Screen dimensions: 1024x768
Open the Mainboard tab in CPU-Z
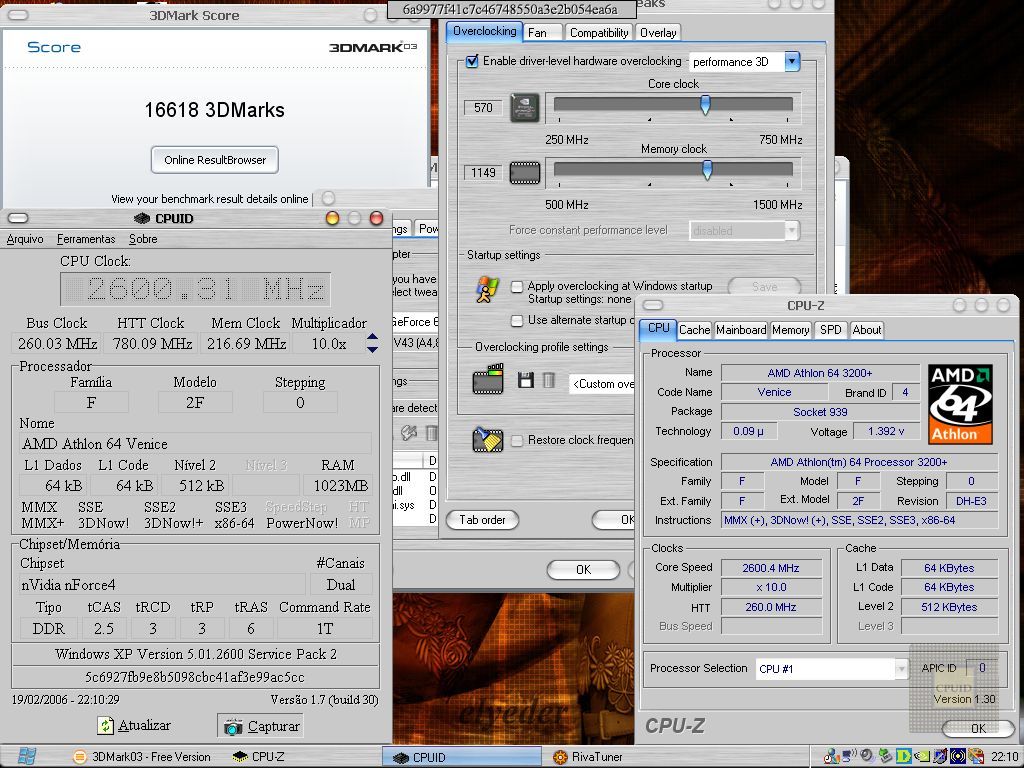pos(741,330)
